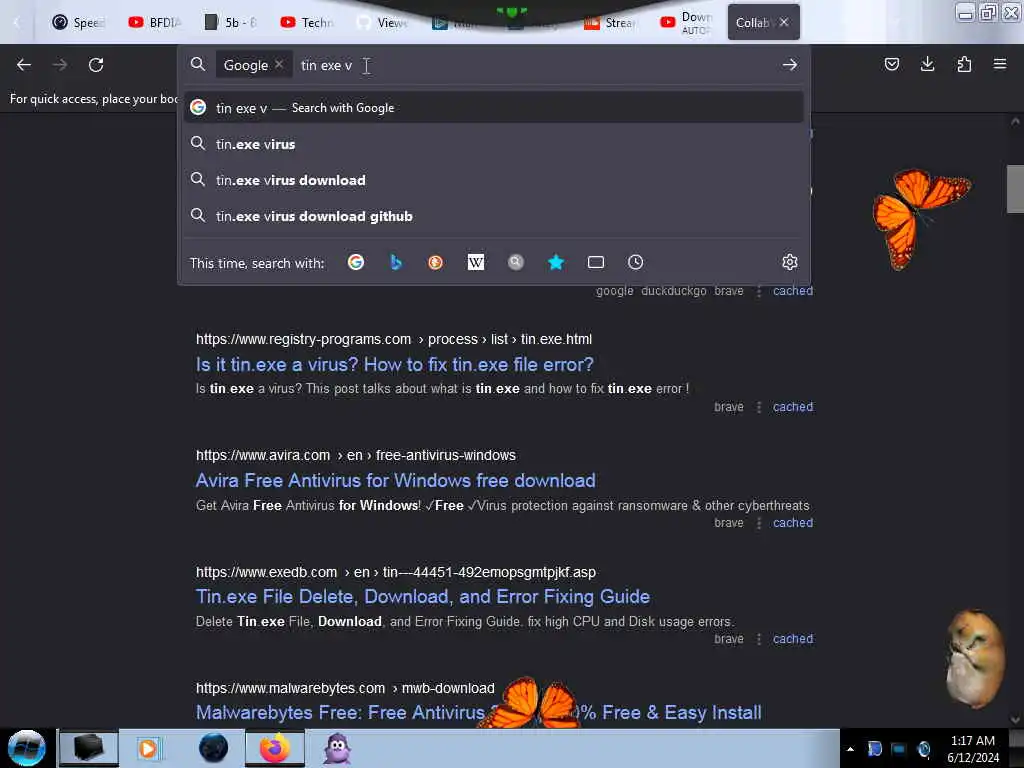
Task: Click URL text 'https://www.registry-programs.com'
Action: pyautogui.click(x=304, y=340)
